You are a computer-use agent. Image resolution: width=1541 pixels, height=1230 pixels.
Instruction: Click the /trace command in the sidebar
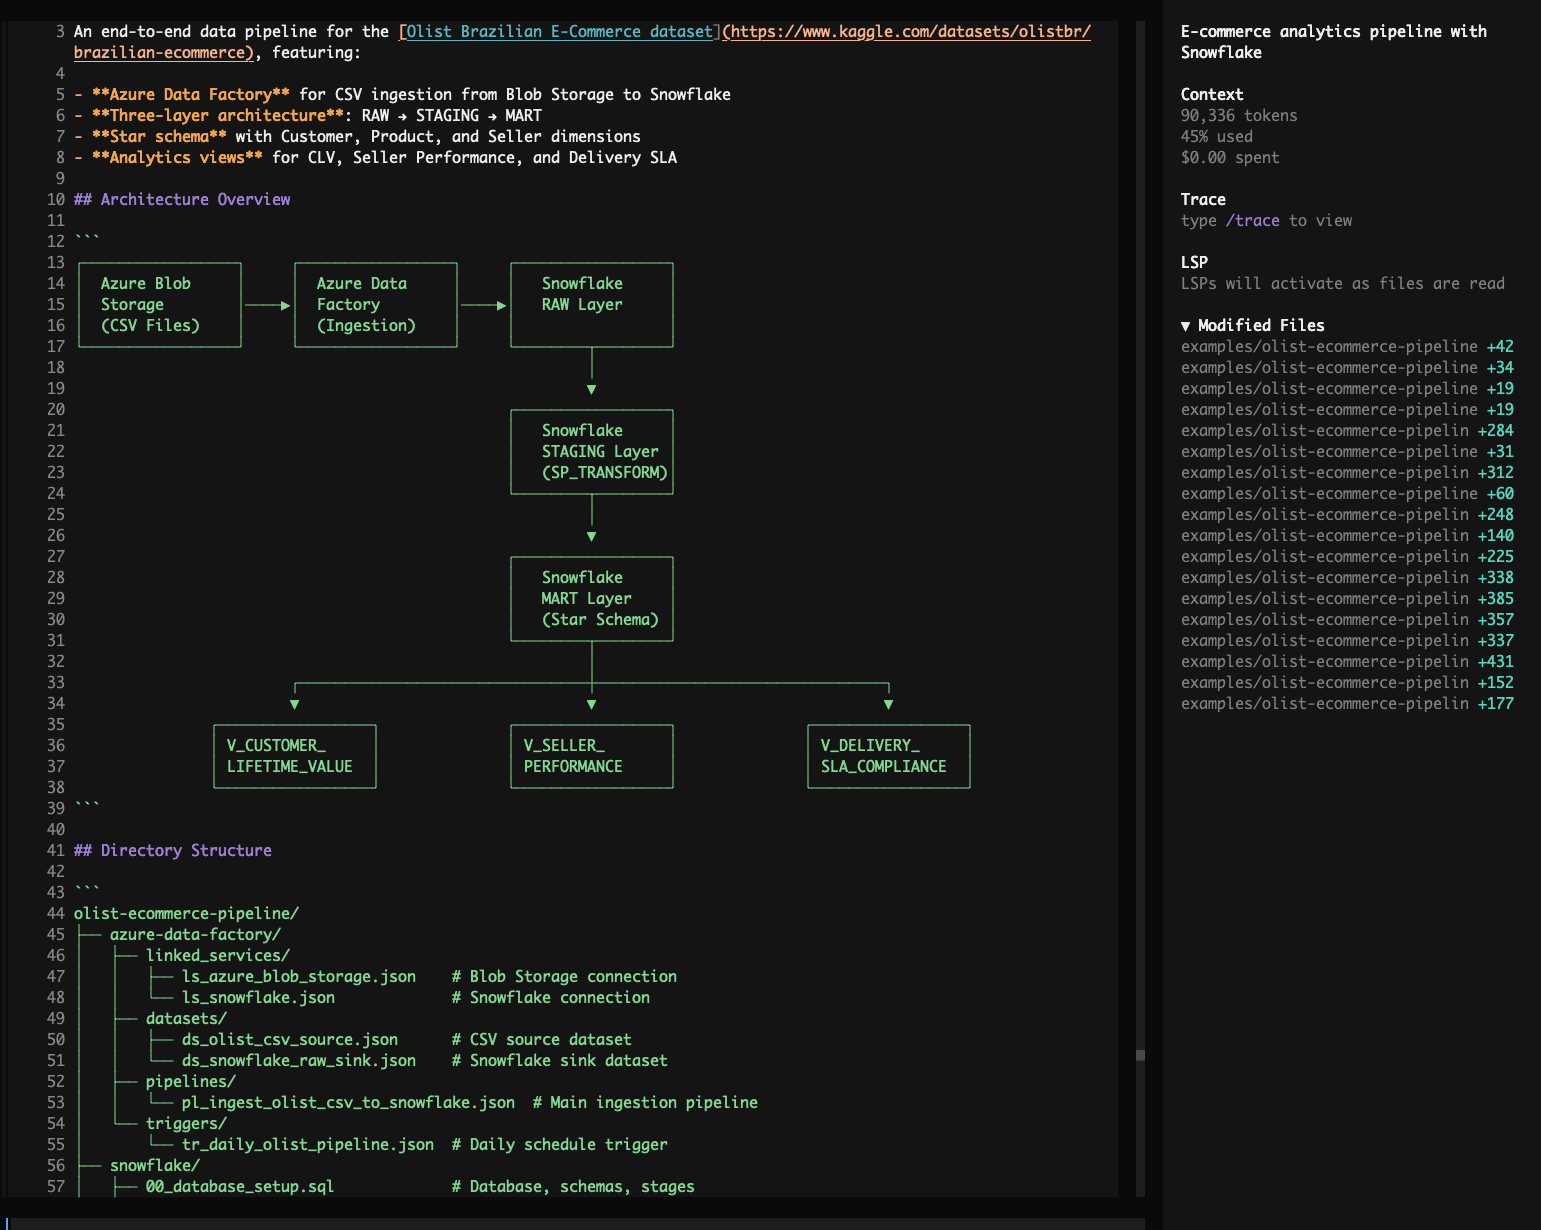pyautogui.click(x=1255, y=220)
